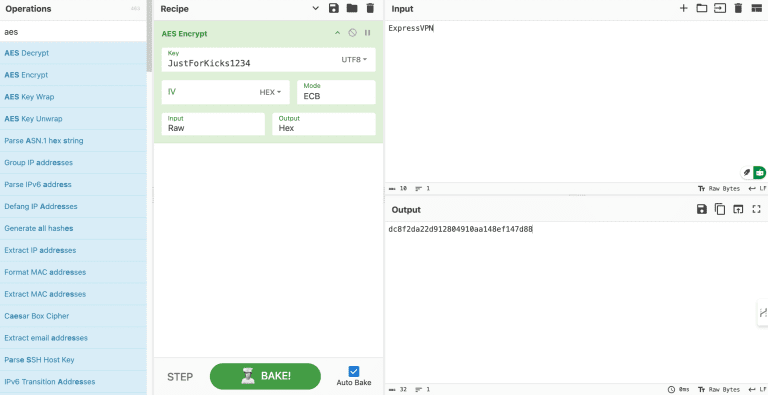The height and width of the screenshot is (395, 768).
Task: Open Key encoding UTF8 dropdown
Action: pos(354,60)
